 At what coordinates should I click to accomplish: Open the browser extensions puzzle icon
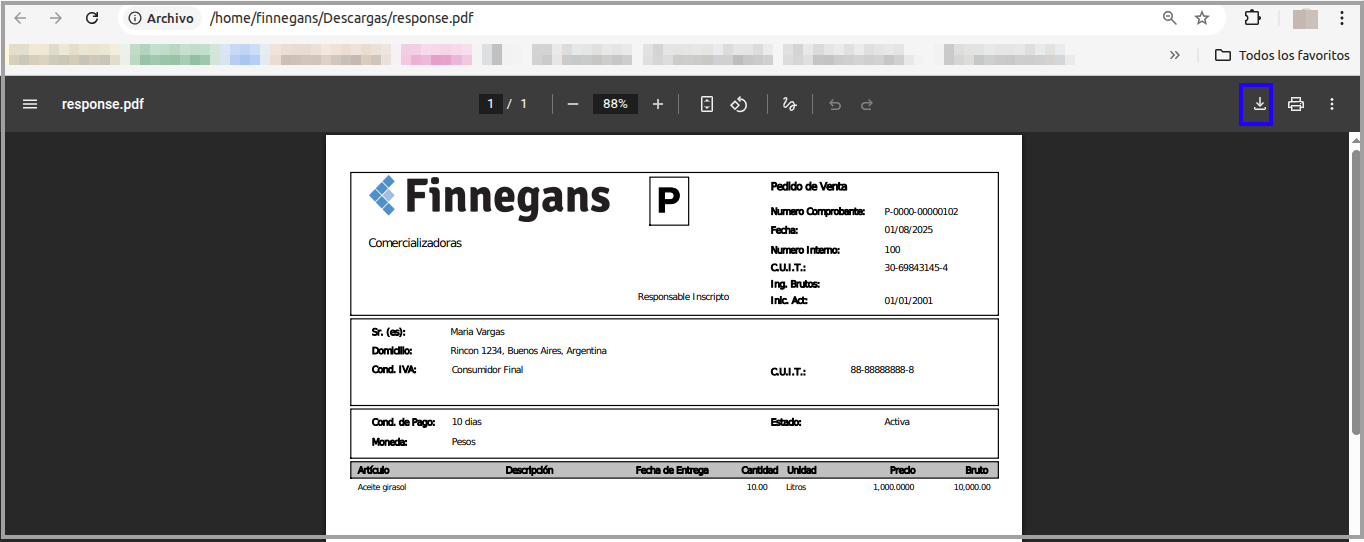coord(1252,18)
